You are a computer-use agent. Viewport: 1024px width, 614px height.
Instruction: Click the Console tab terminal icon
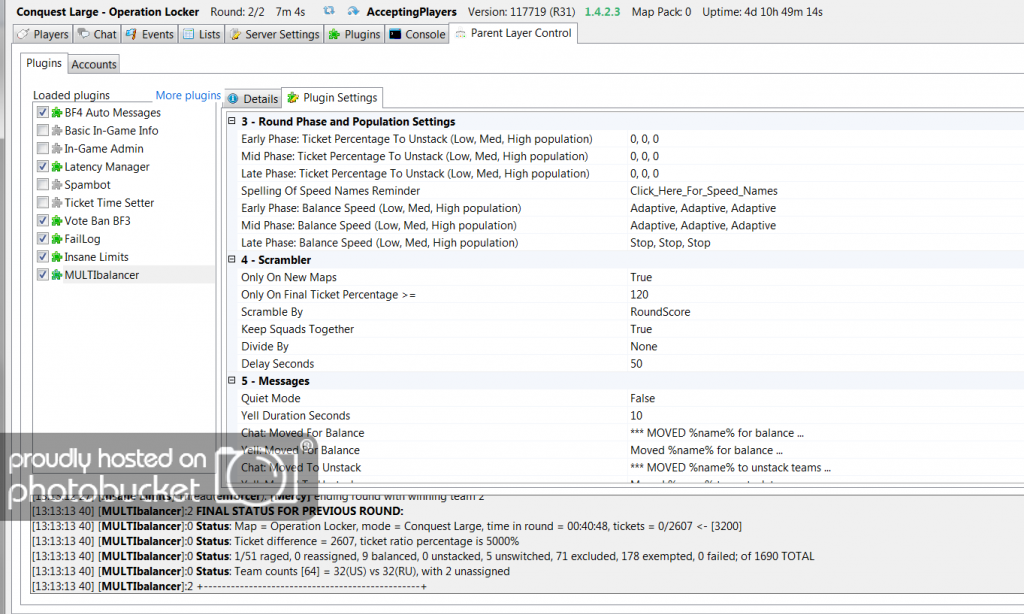(396, 34)
